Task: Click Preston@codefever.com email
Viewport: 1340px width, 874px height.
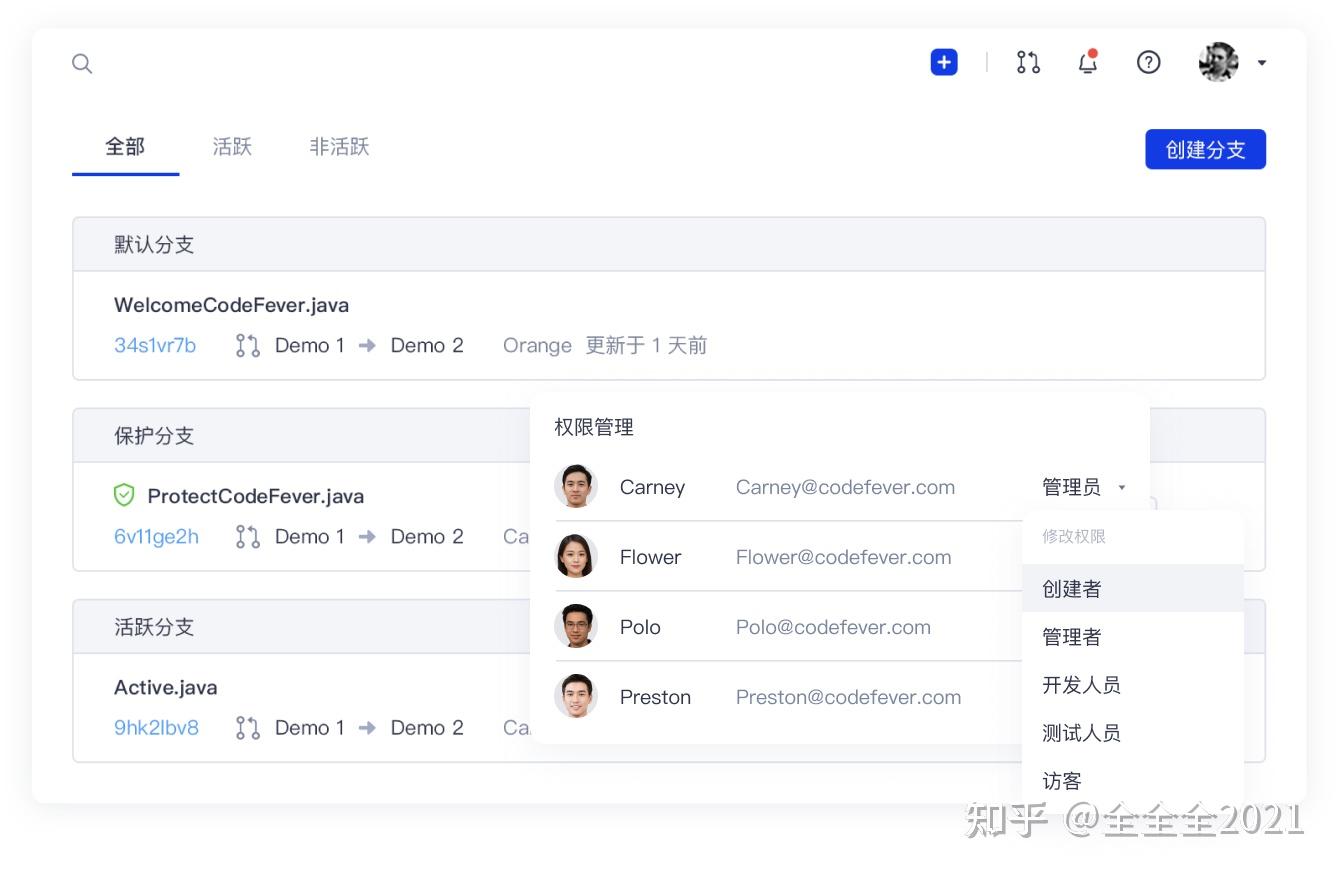Action: (x=848, y=697)
